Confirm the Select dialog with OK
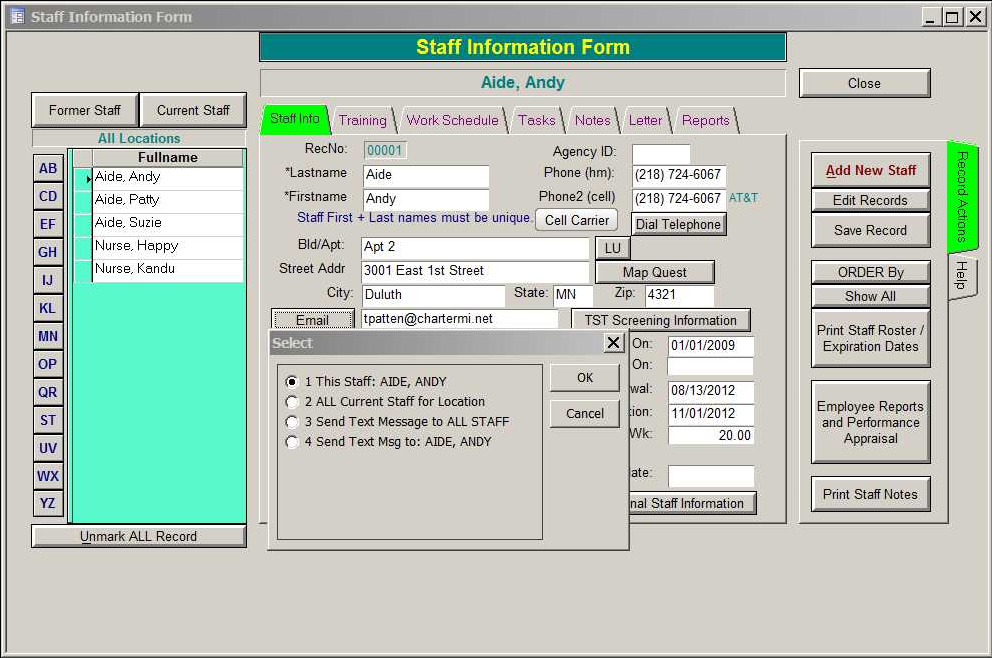992x658 pixels. (x=584, y=378)
